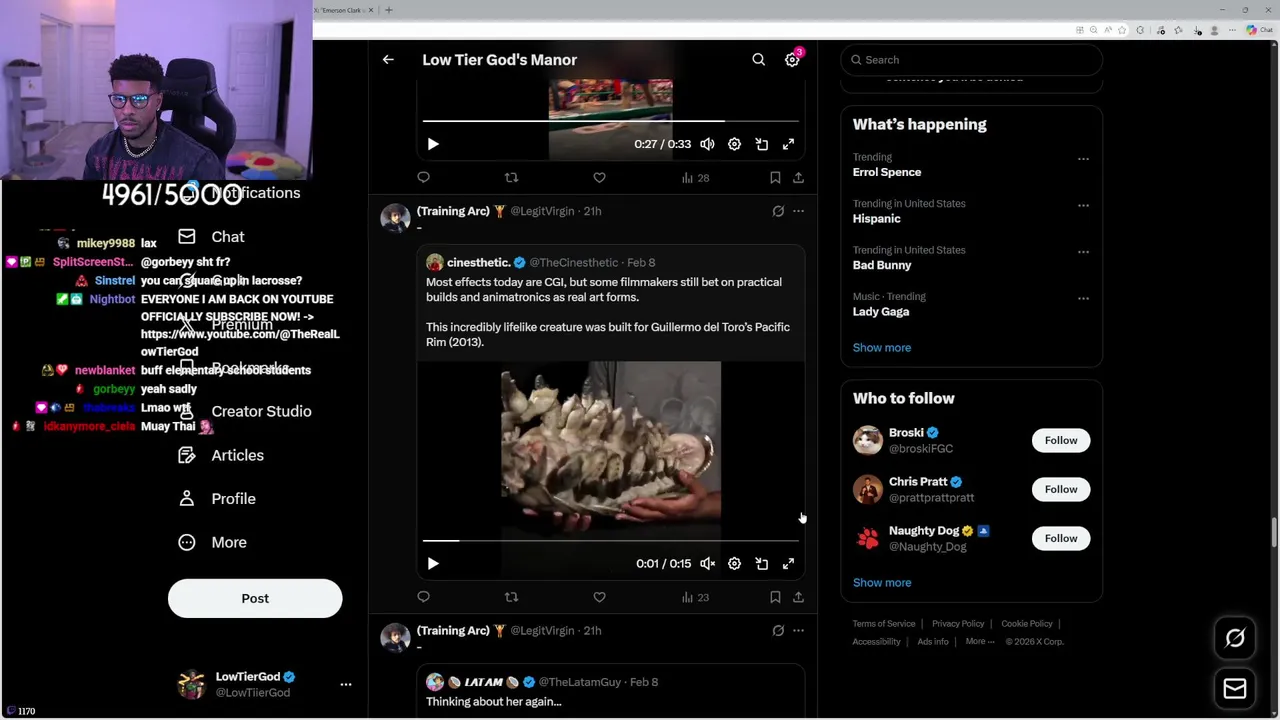This screenshot has height=720, width=1280.
Task: Play the top video at 0:27
Action: tap(433, 144)
